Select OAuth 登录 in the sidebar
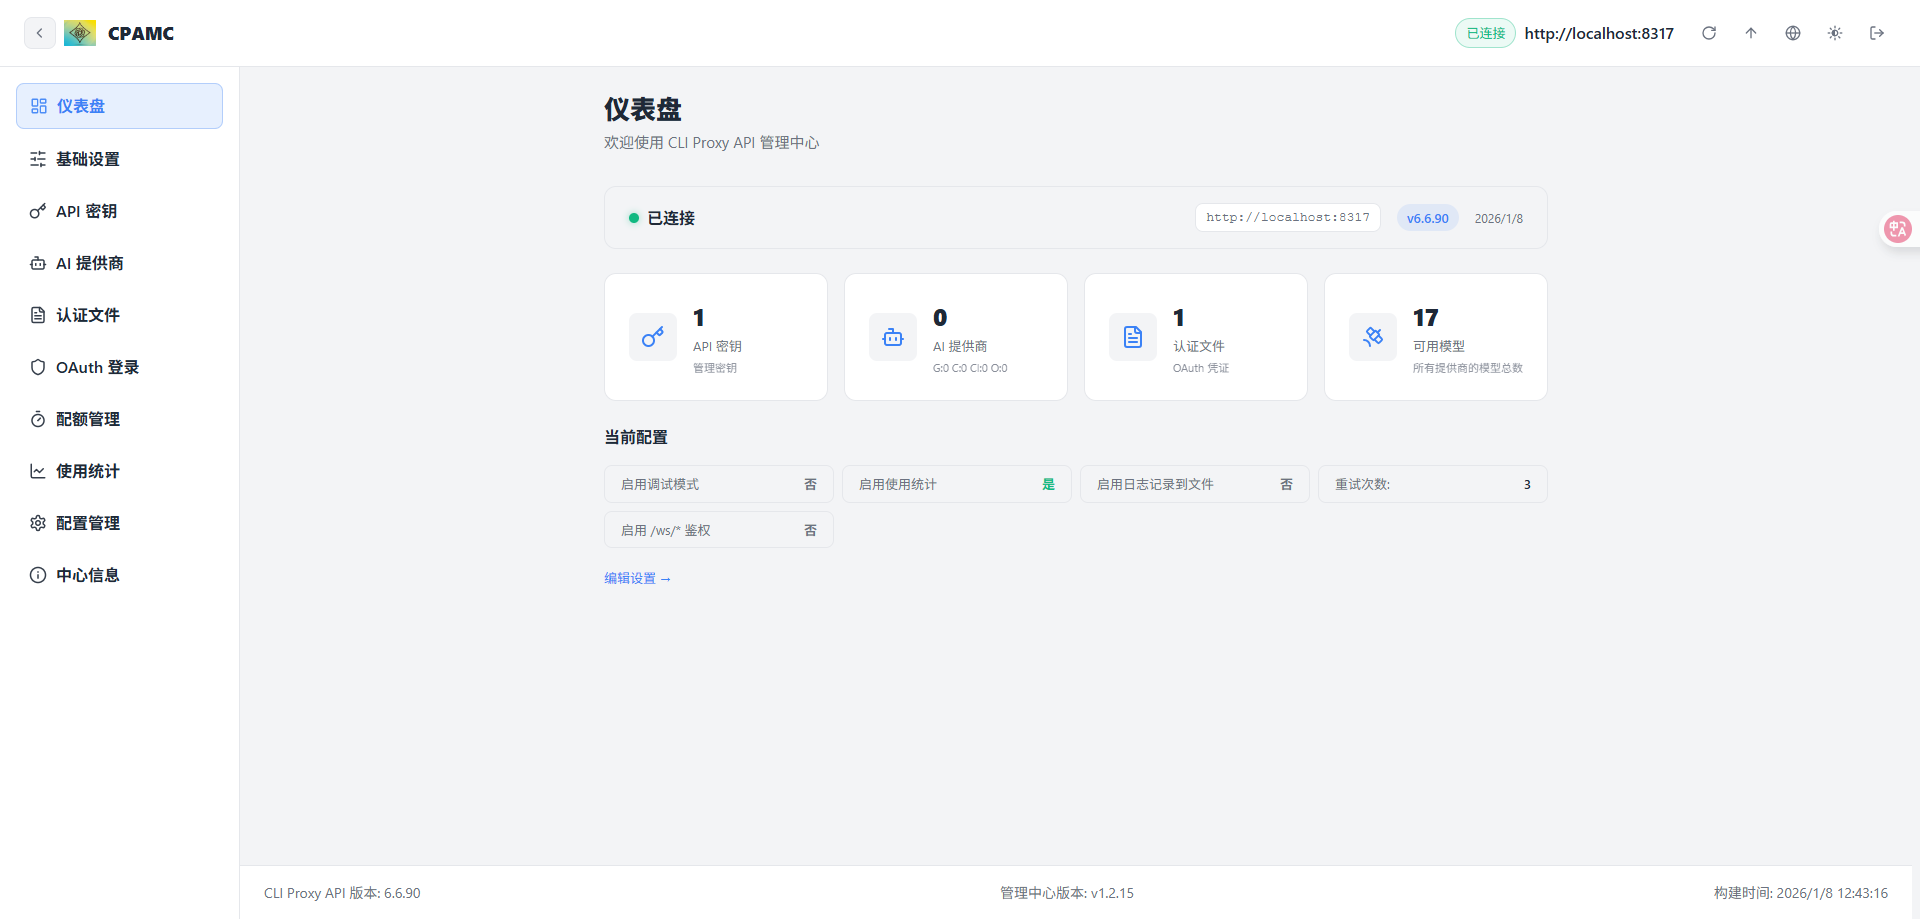Image resolution: width=1920 pixels, height=919 pixels. tap(119, 367)
